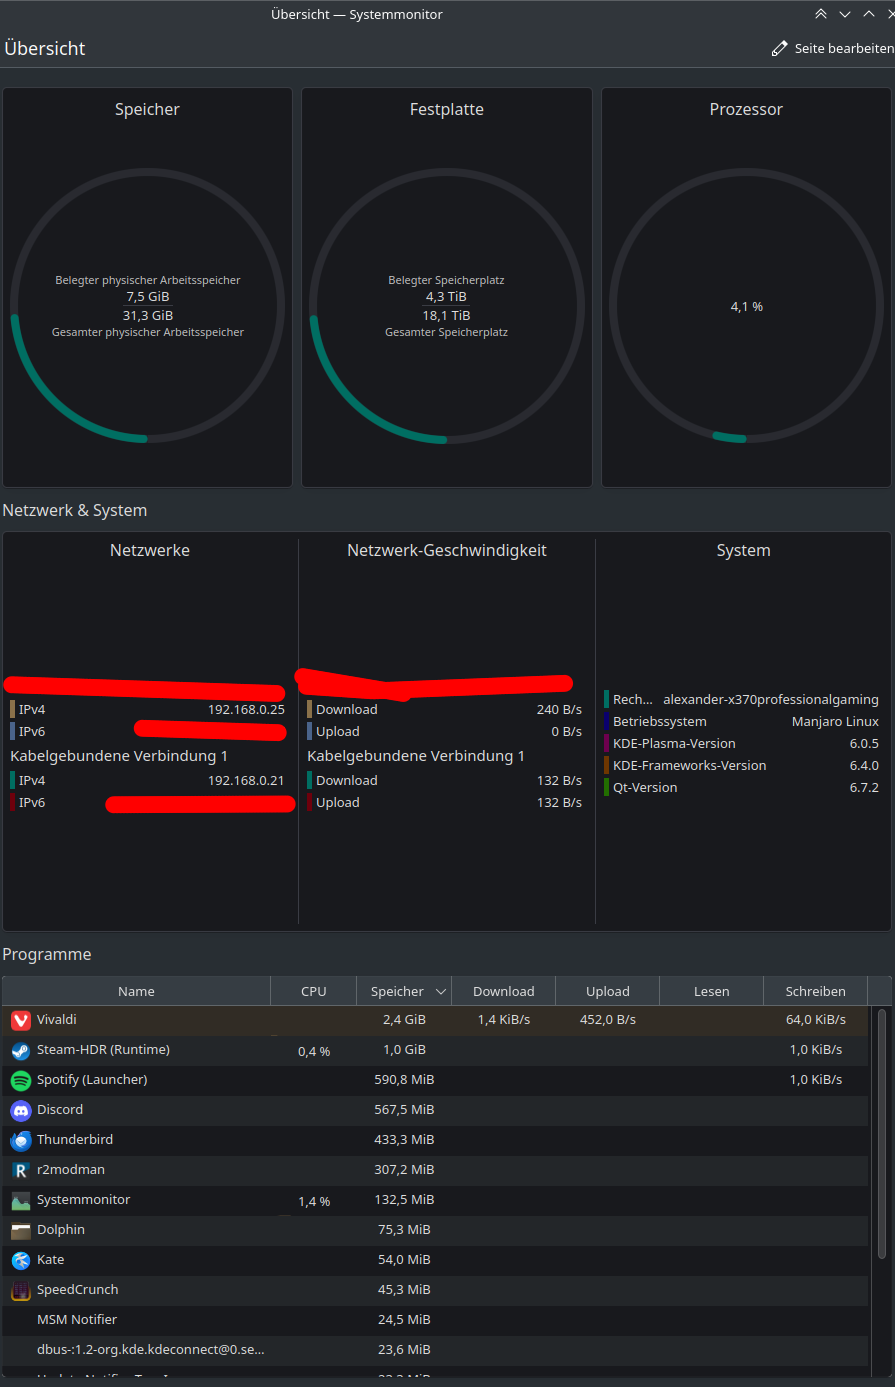Click the Kabelgebundene Verbindung 1 label under Netzwerke
895x1387 pixels.
119,756
